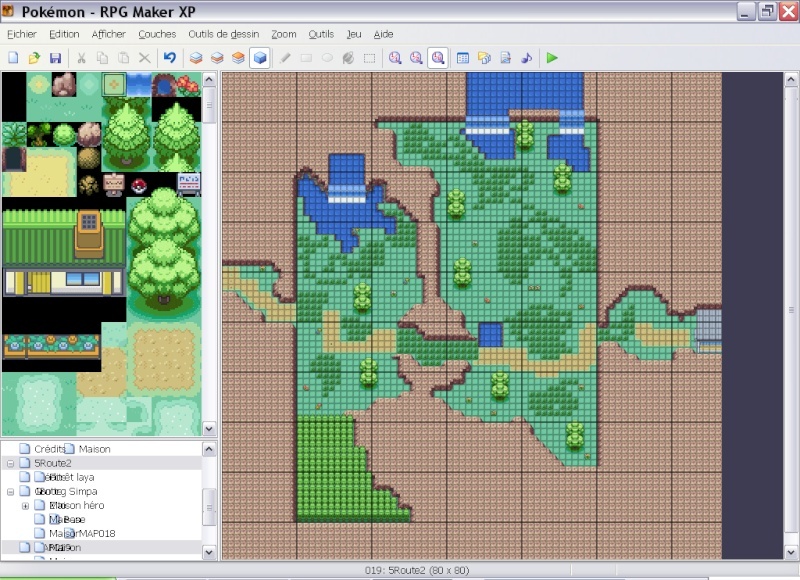Image resolution: width=800 pixels, height=580 pixels.
Task: Pick the wooden signpost tile in the tileset
Action: tap(114, 185)
